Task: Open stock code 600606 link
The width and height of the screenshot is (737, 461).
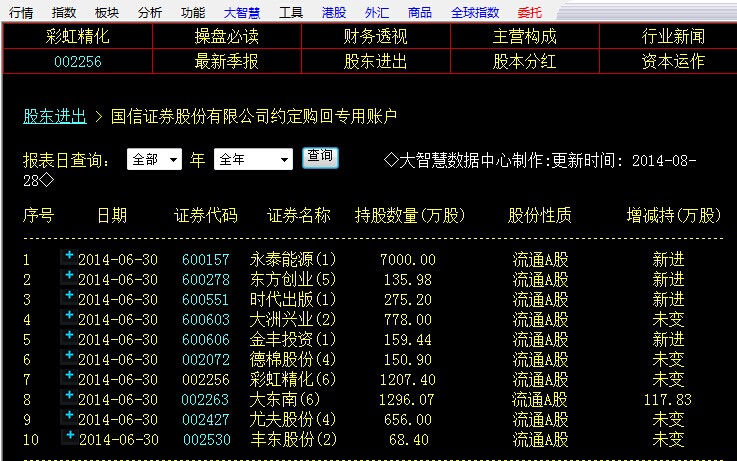Action: (205, 339)
